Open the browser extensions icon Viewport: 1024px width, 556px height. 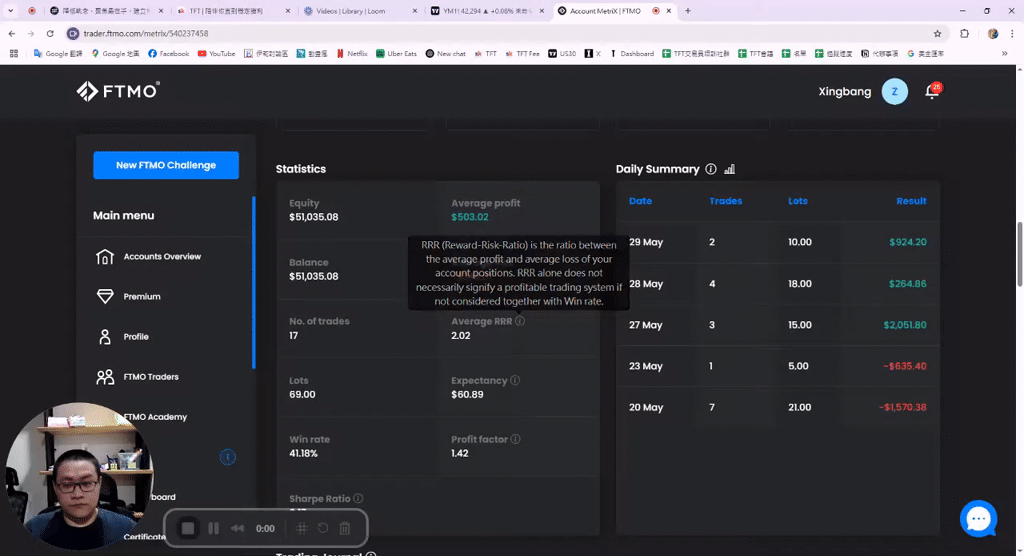click(x=965, y=33)
